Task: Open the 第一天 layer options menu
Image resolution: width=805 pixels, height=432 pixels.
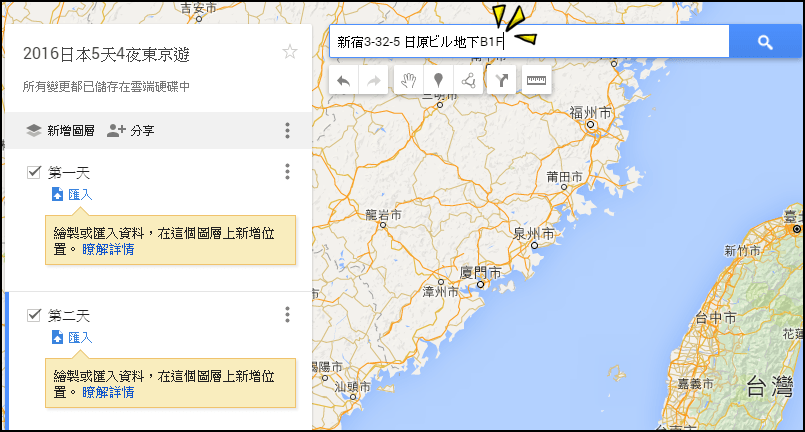Action: point(288,172)
